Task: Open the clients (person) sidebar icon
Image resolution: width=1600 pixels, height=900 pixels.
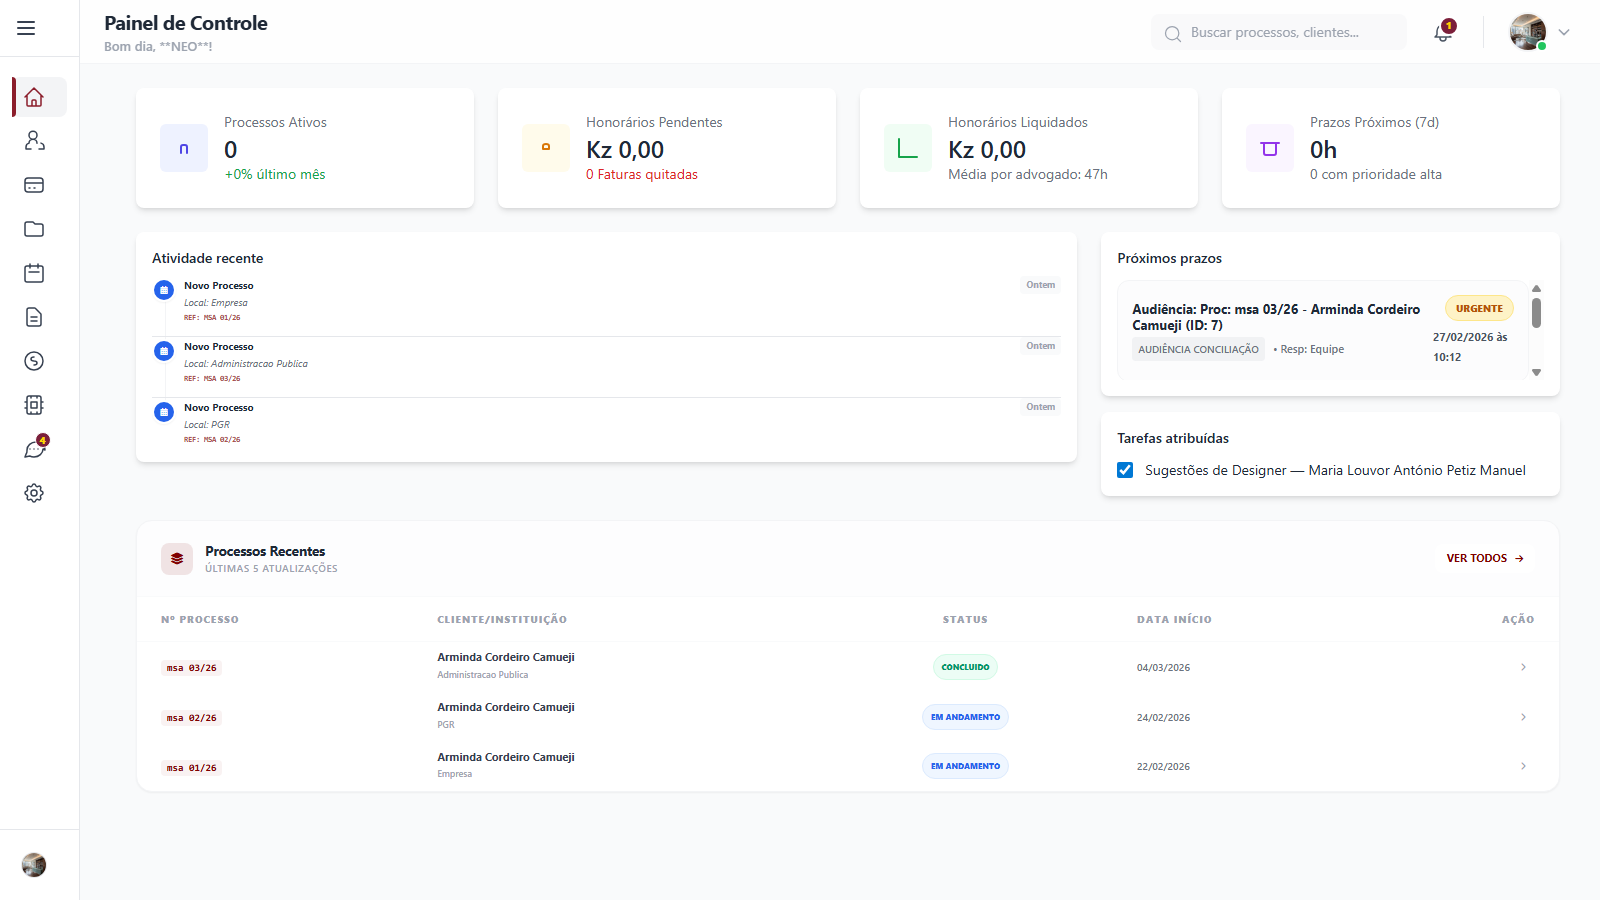Action: point(34,141)
